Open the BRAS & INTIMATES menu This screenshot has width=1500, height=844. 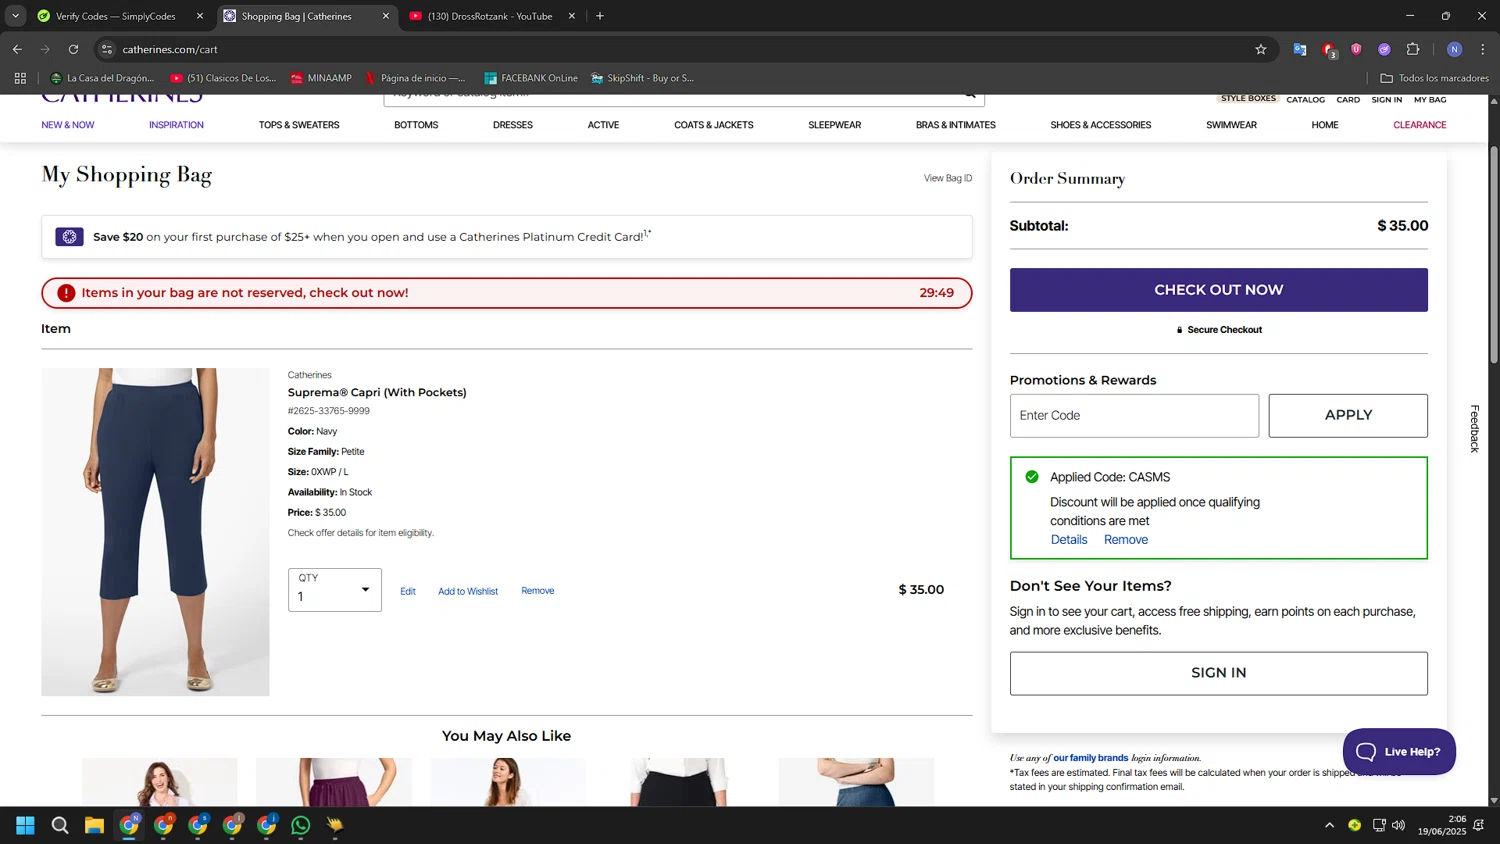(x=955, y=125)
